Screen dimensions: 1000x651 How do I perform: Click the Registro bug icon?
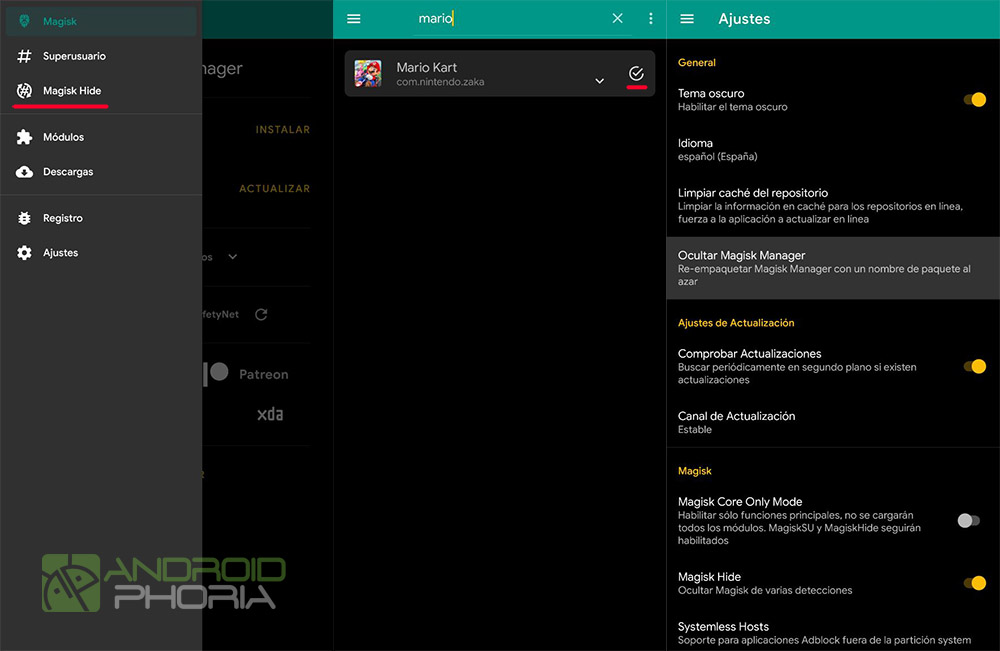(24, 218)
